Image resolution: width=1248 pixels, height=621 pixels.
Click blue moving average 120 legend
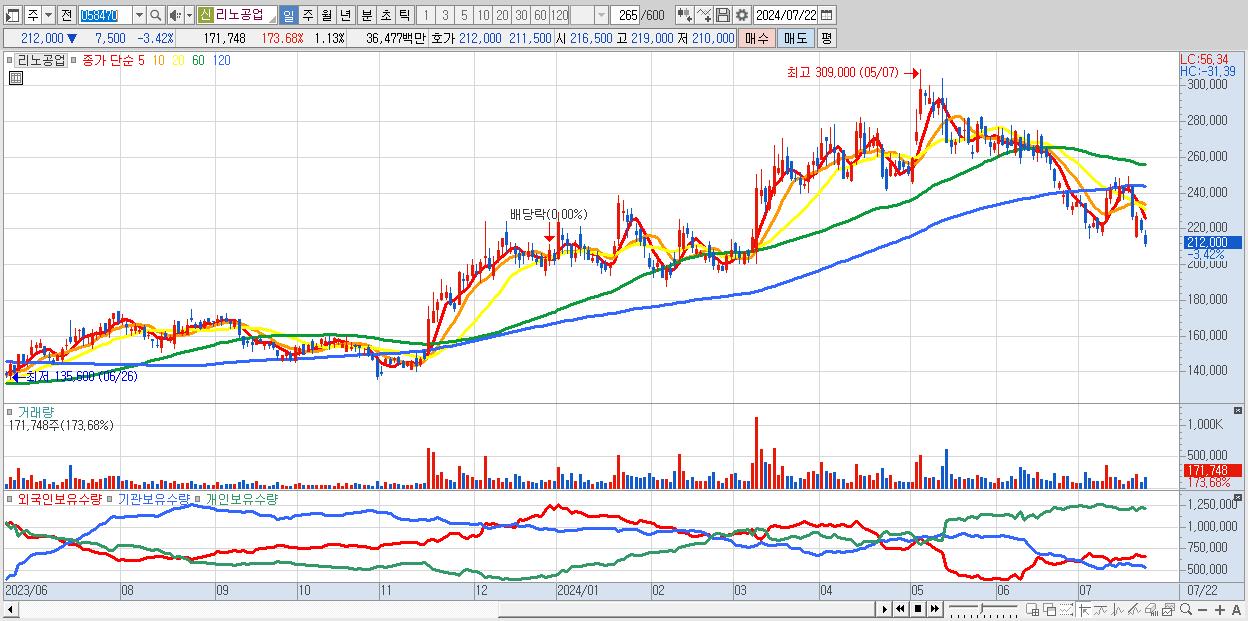[x=222, y=60]
